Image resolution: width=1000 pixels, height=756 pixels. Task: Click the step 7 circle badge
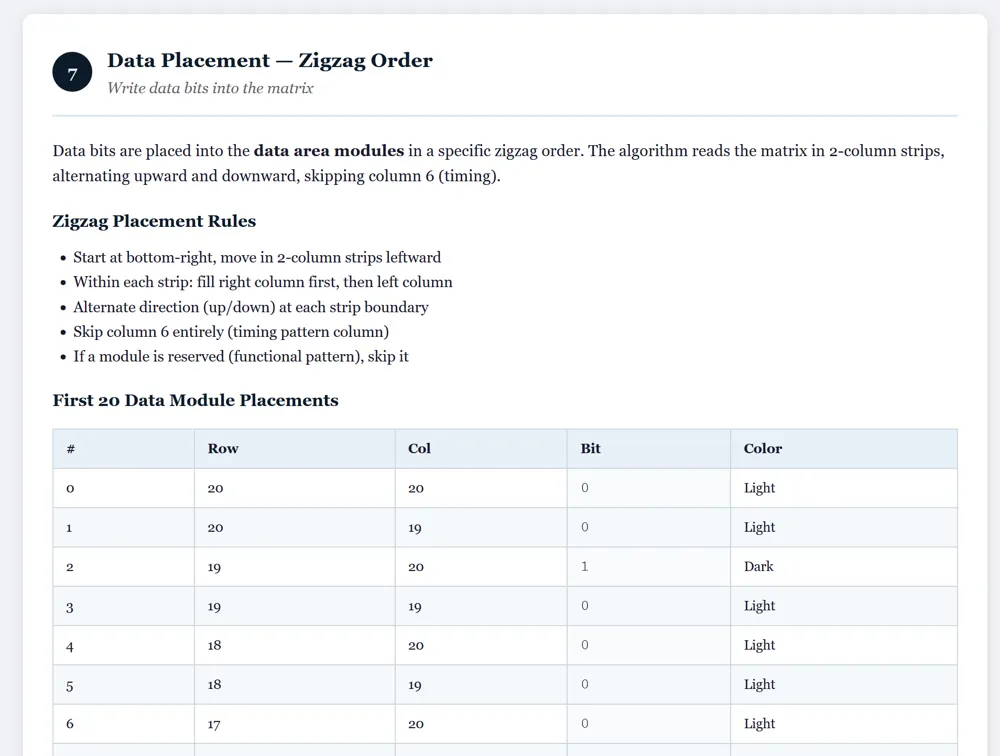[x=72, y=72]
